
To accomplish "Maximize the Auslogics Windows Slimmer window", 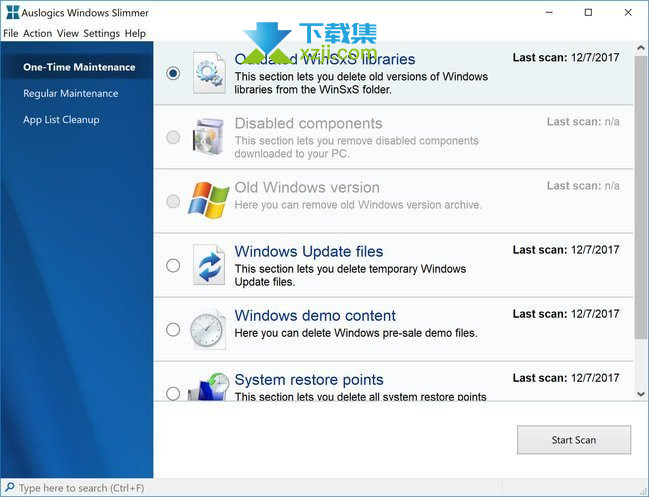I will coord(588,12).
